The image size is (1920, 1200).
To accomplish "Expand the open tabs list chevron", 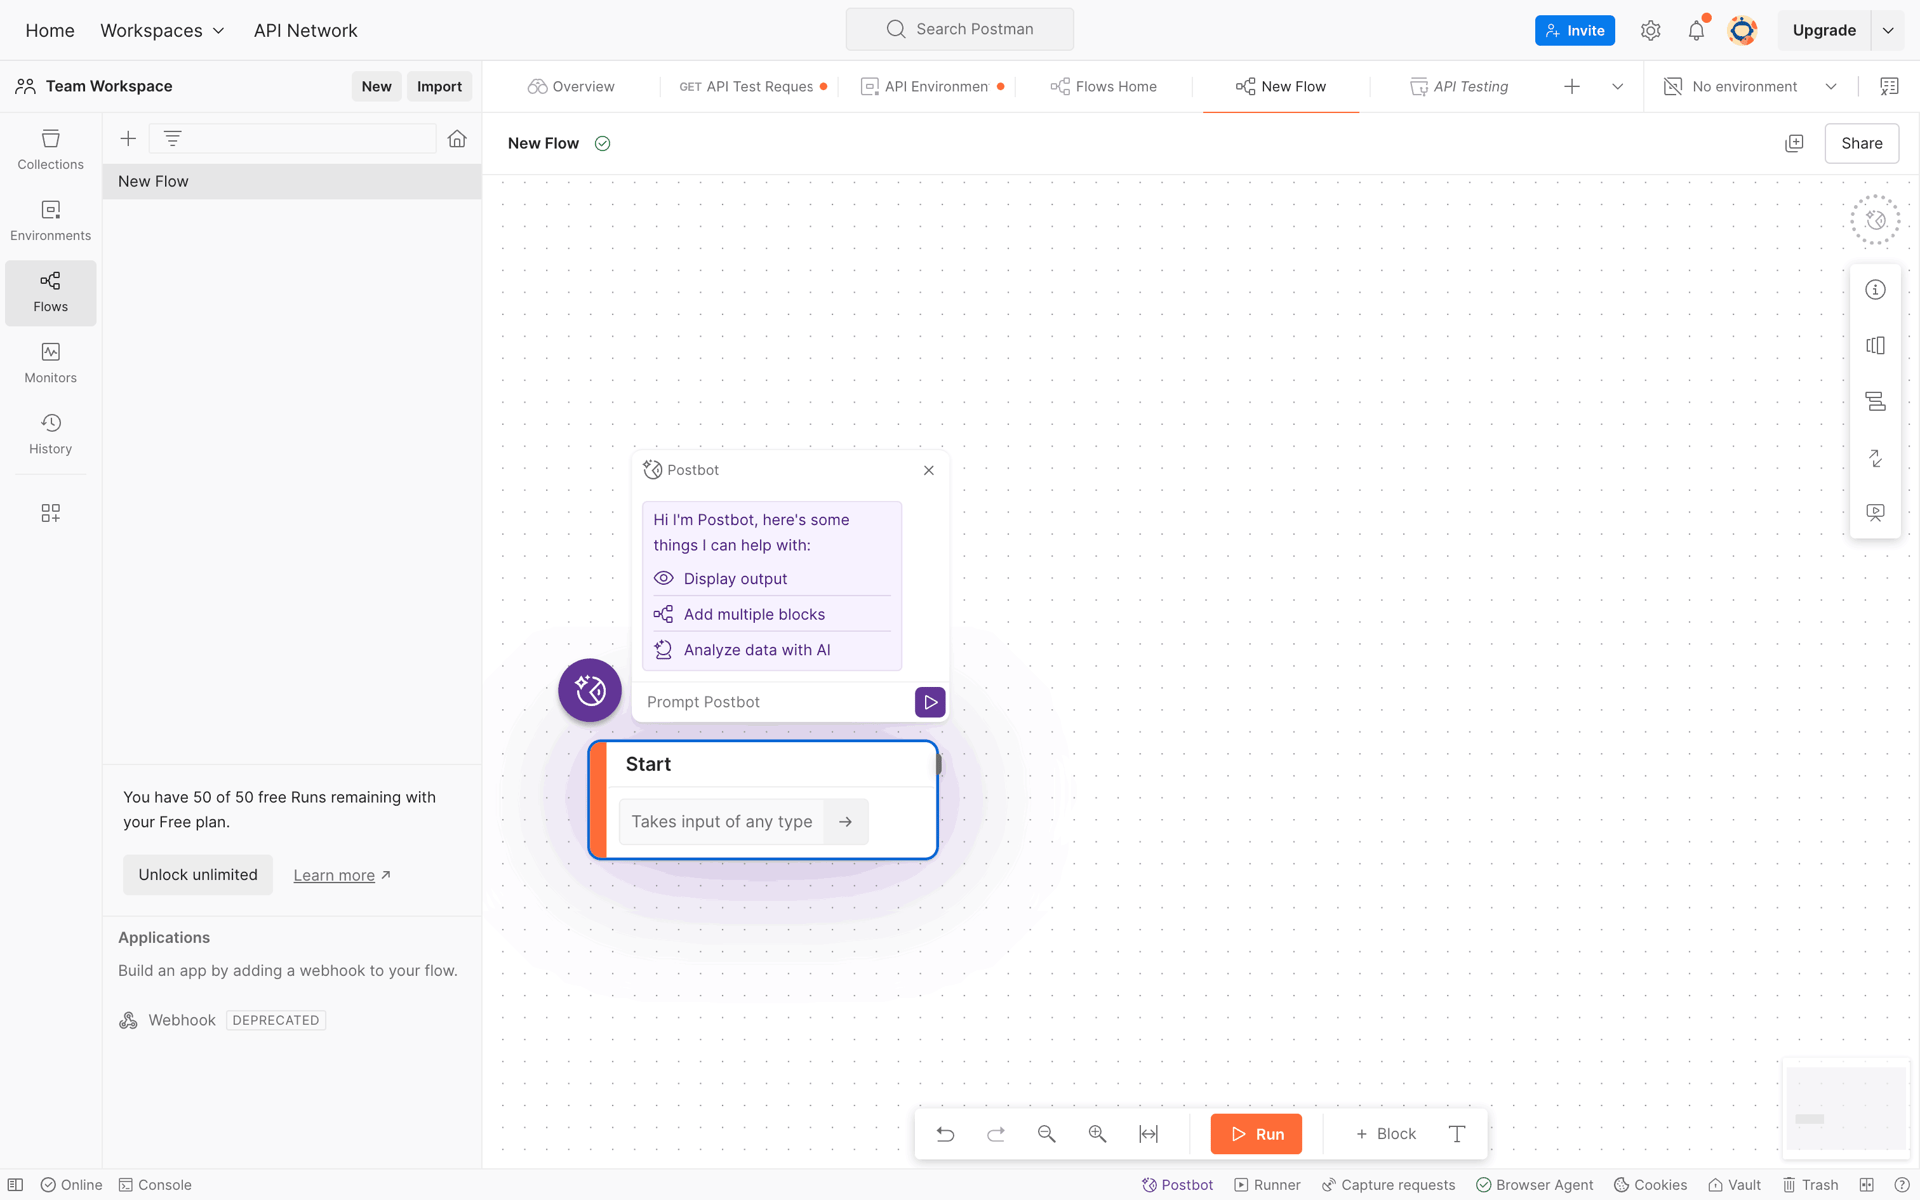I will coord(1617,87).
